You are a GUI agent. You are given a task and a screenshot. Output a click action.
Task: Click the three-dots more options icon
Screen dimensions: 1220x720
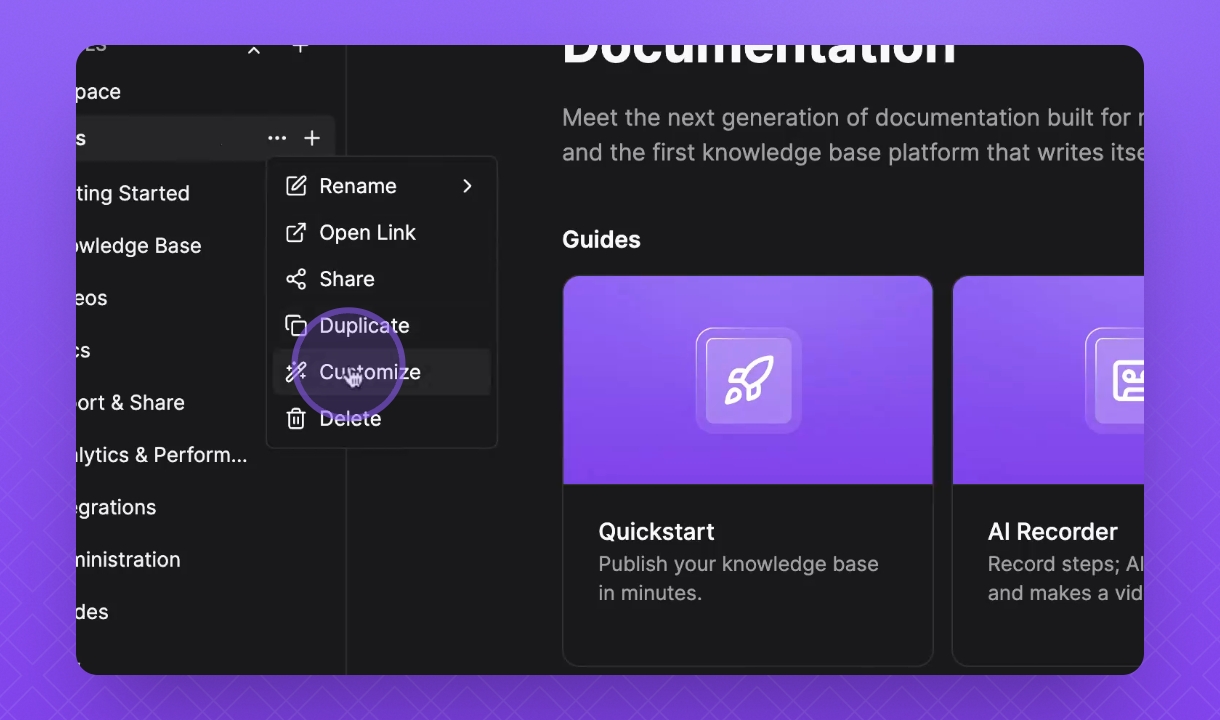coord(277,138)
